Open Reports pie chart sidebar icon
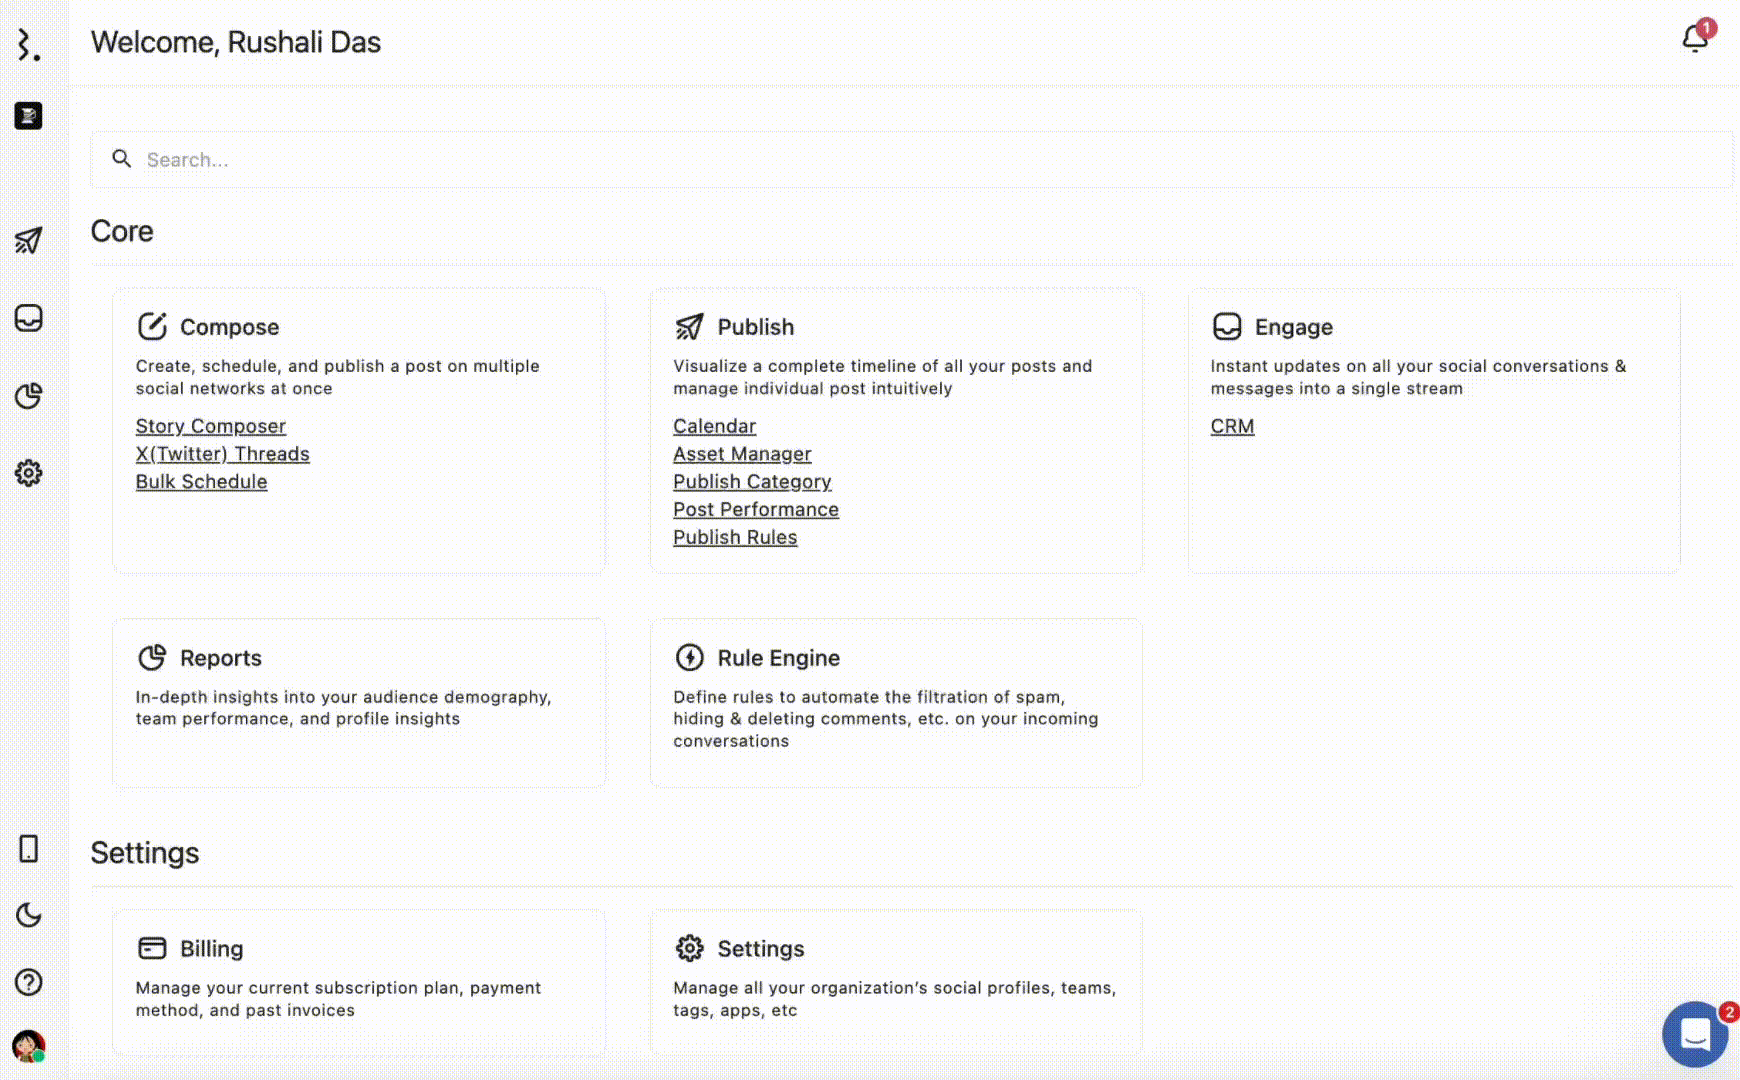1740x1080 pixels. tap(29, 396)
